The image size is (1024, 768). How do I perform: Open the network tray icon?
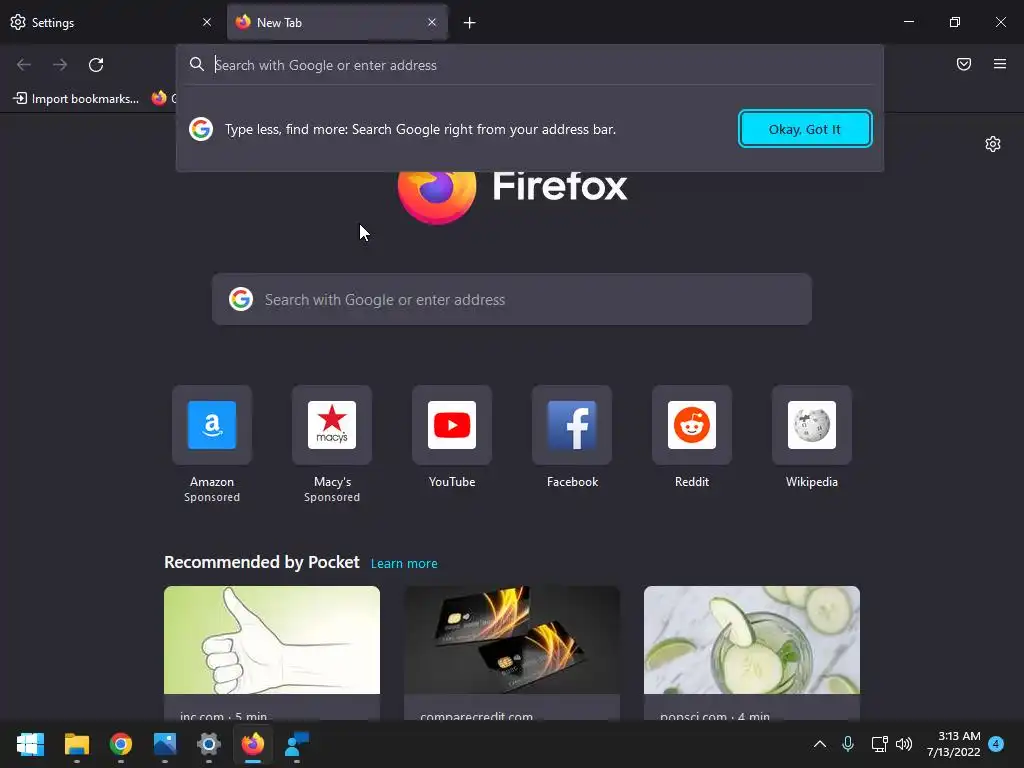point(879,744)
